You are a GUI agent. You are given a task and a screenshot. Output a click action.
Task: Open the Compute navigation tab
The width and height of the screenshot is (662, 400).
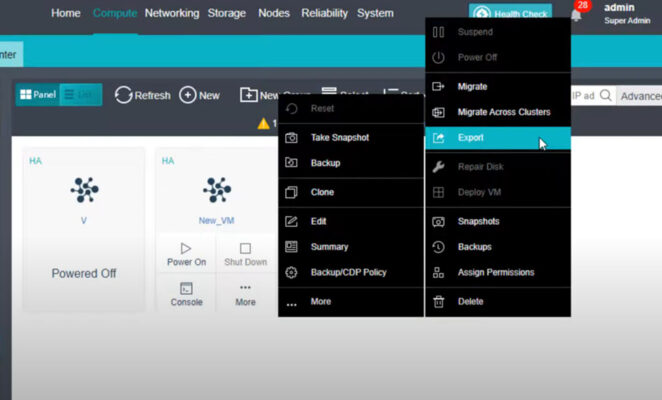click(115, 13)
